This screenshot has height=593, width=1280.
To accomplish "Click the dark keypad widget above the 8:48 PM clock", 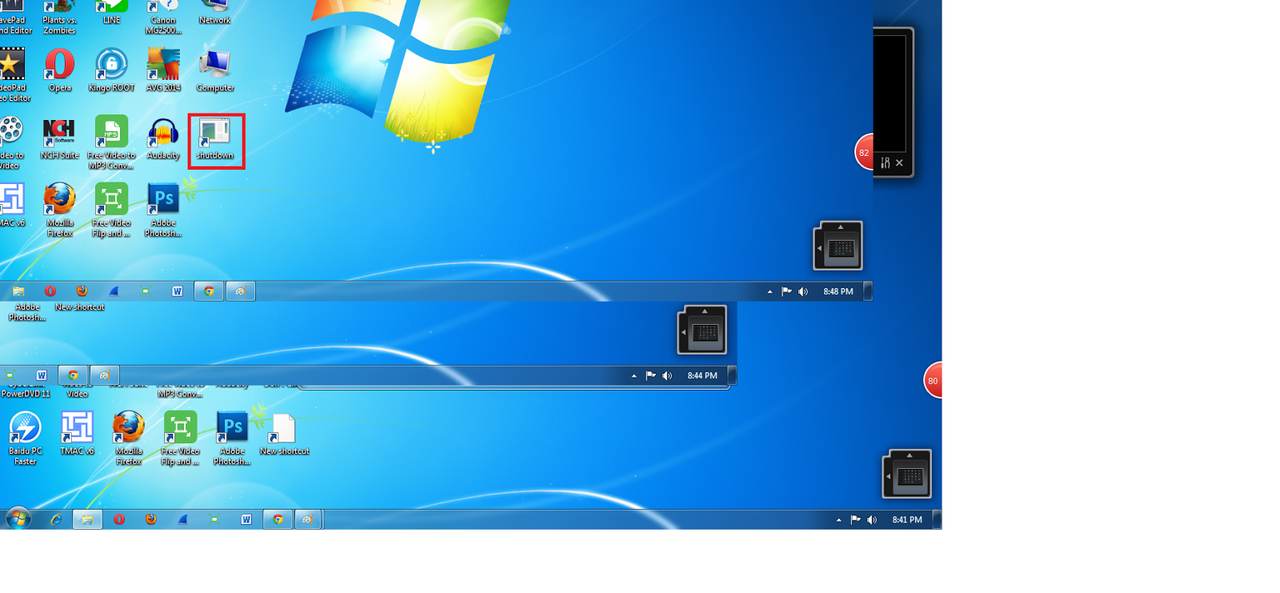I will coord(838,246).
